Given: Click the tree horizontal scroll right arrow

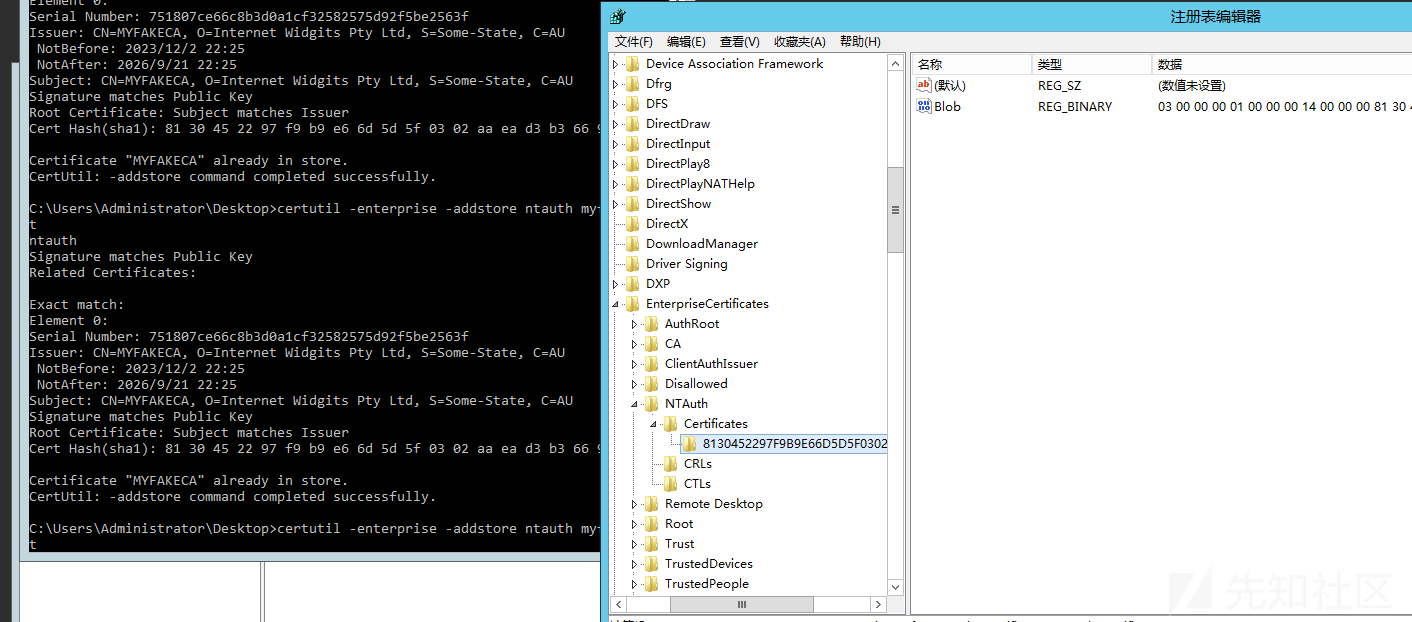Looking at the screenshot, I should tap(878, 604).
